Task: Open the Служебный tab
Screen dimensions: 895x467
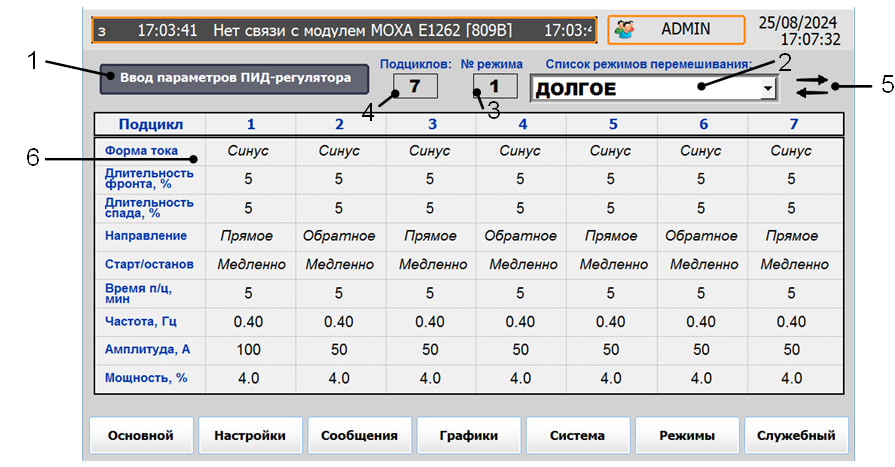Action: (796, 436)
